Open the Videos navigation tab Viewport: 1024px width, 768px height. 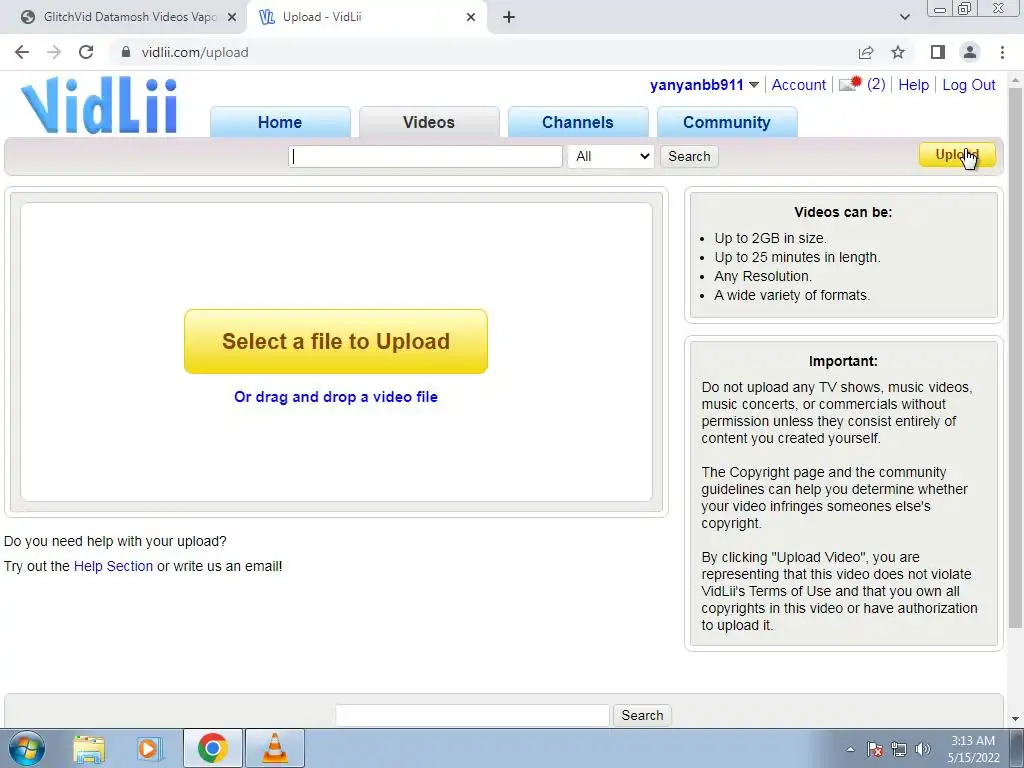pyautogui.click(x=428, y=122)
